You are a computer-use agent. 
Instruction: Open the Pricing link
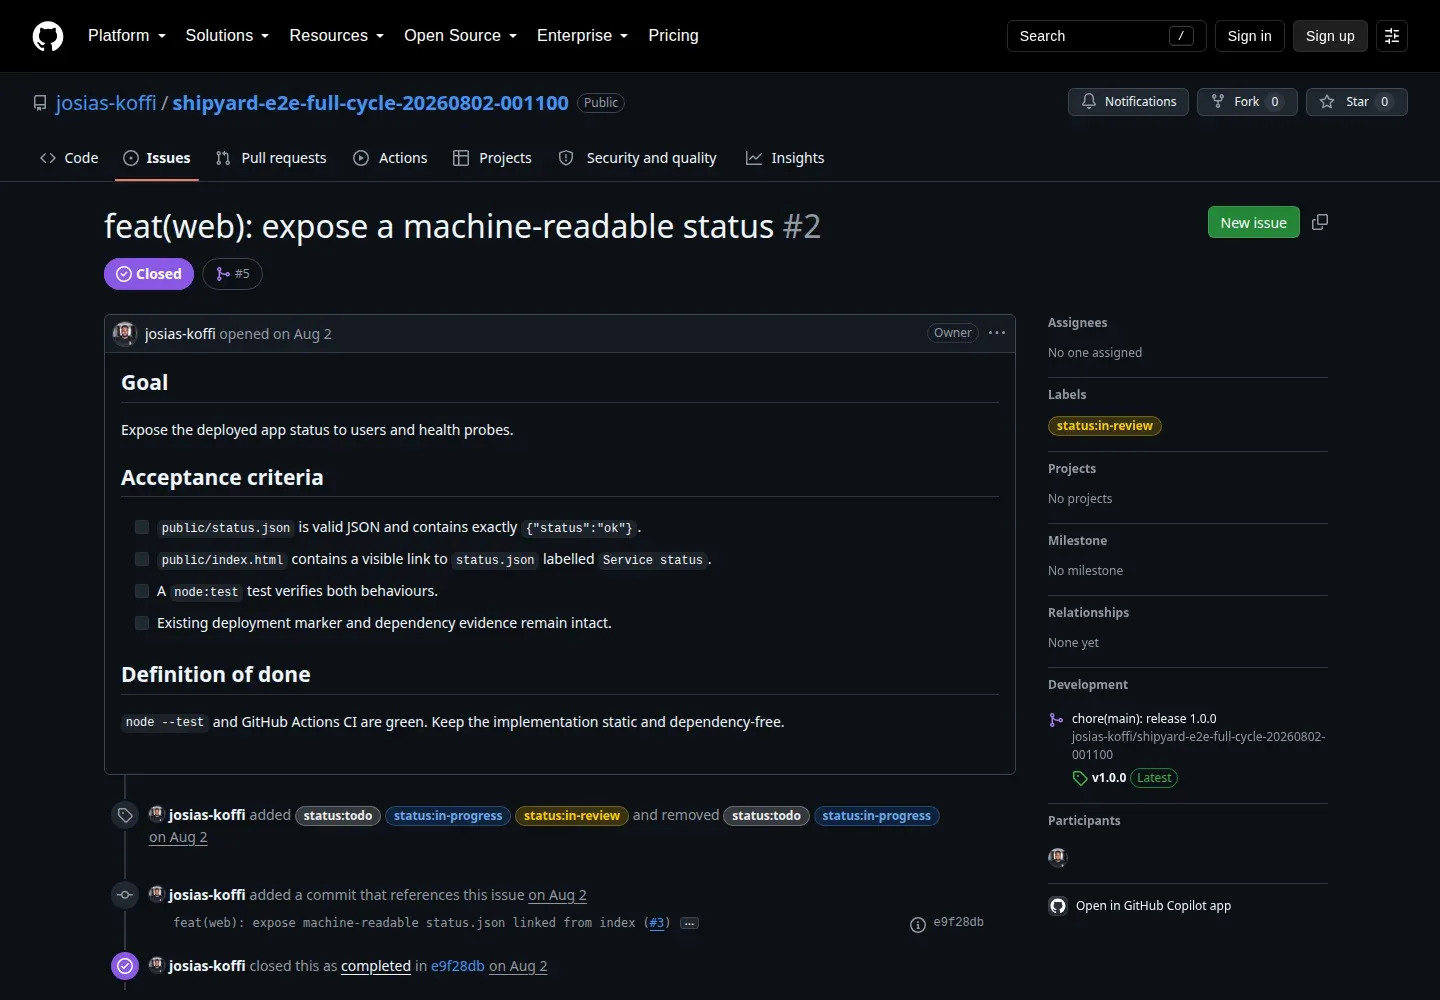(x=673, y=36)
